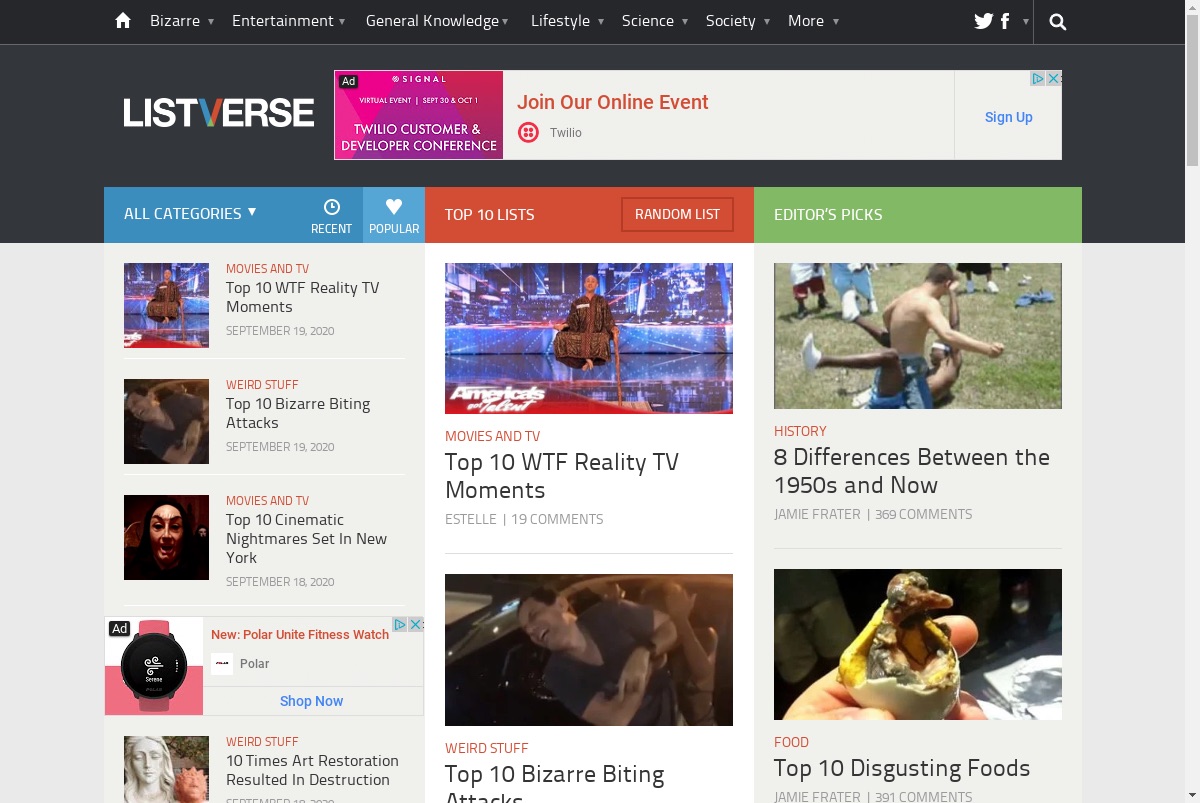Click the Polar Unite Fitness Watch ad title
The image size is (1200, 803).
pyautogui.click(x=300, y=634)
